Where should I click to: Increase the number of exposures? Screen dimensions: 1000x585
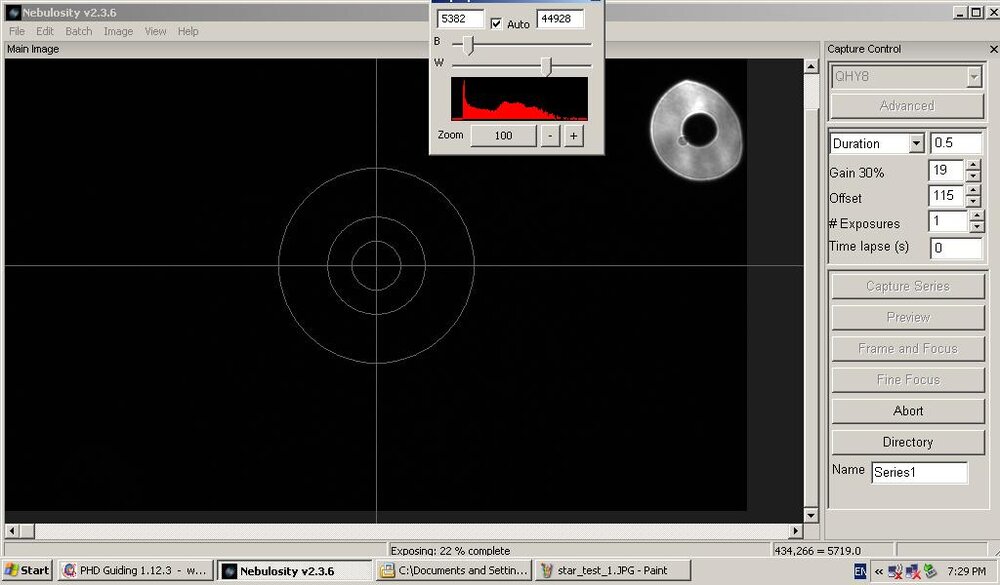(976, 217)
